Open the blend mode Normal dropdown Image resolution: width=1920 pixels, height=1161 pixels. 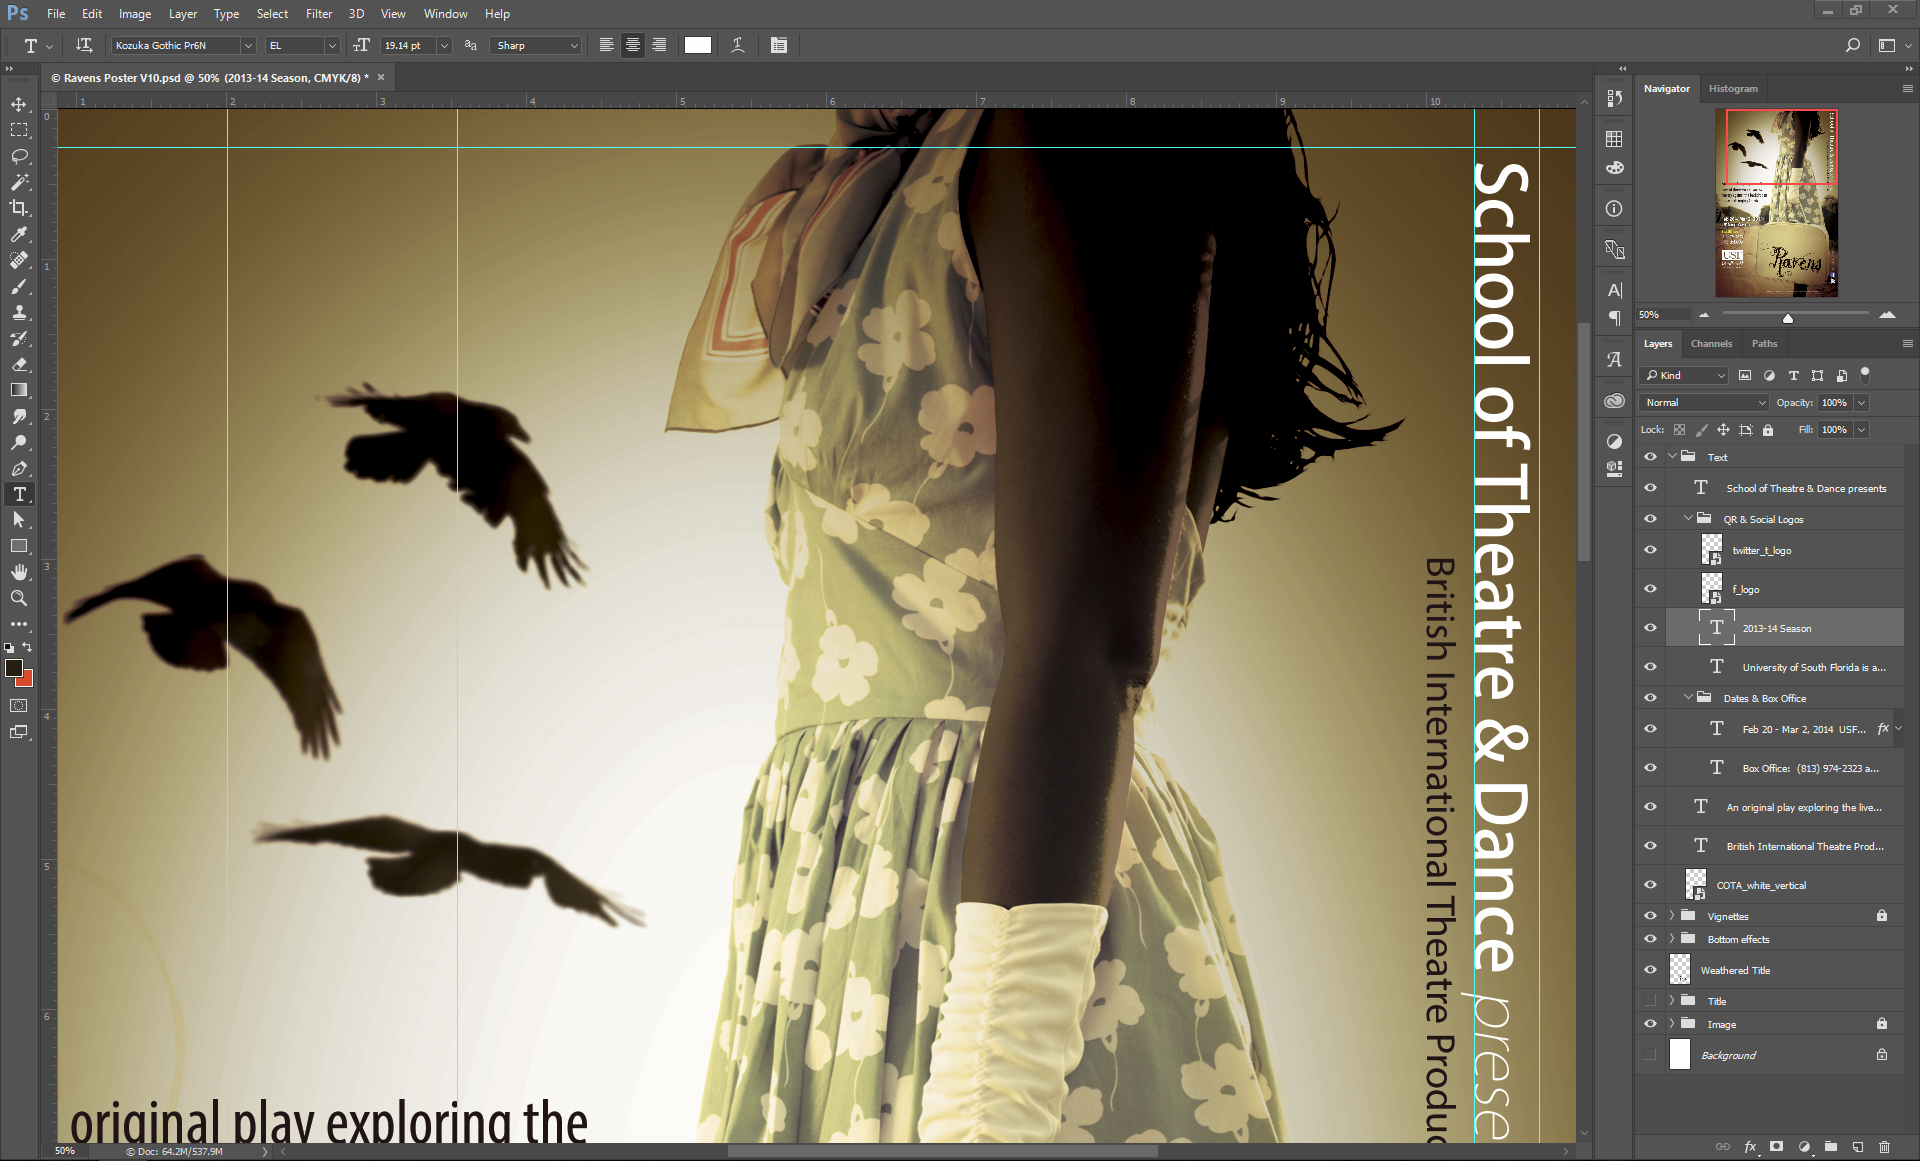click(1704, 402)
